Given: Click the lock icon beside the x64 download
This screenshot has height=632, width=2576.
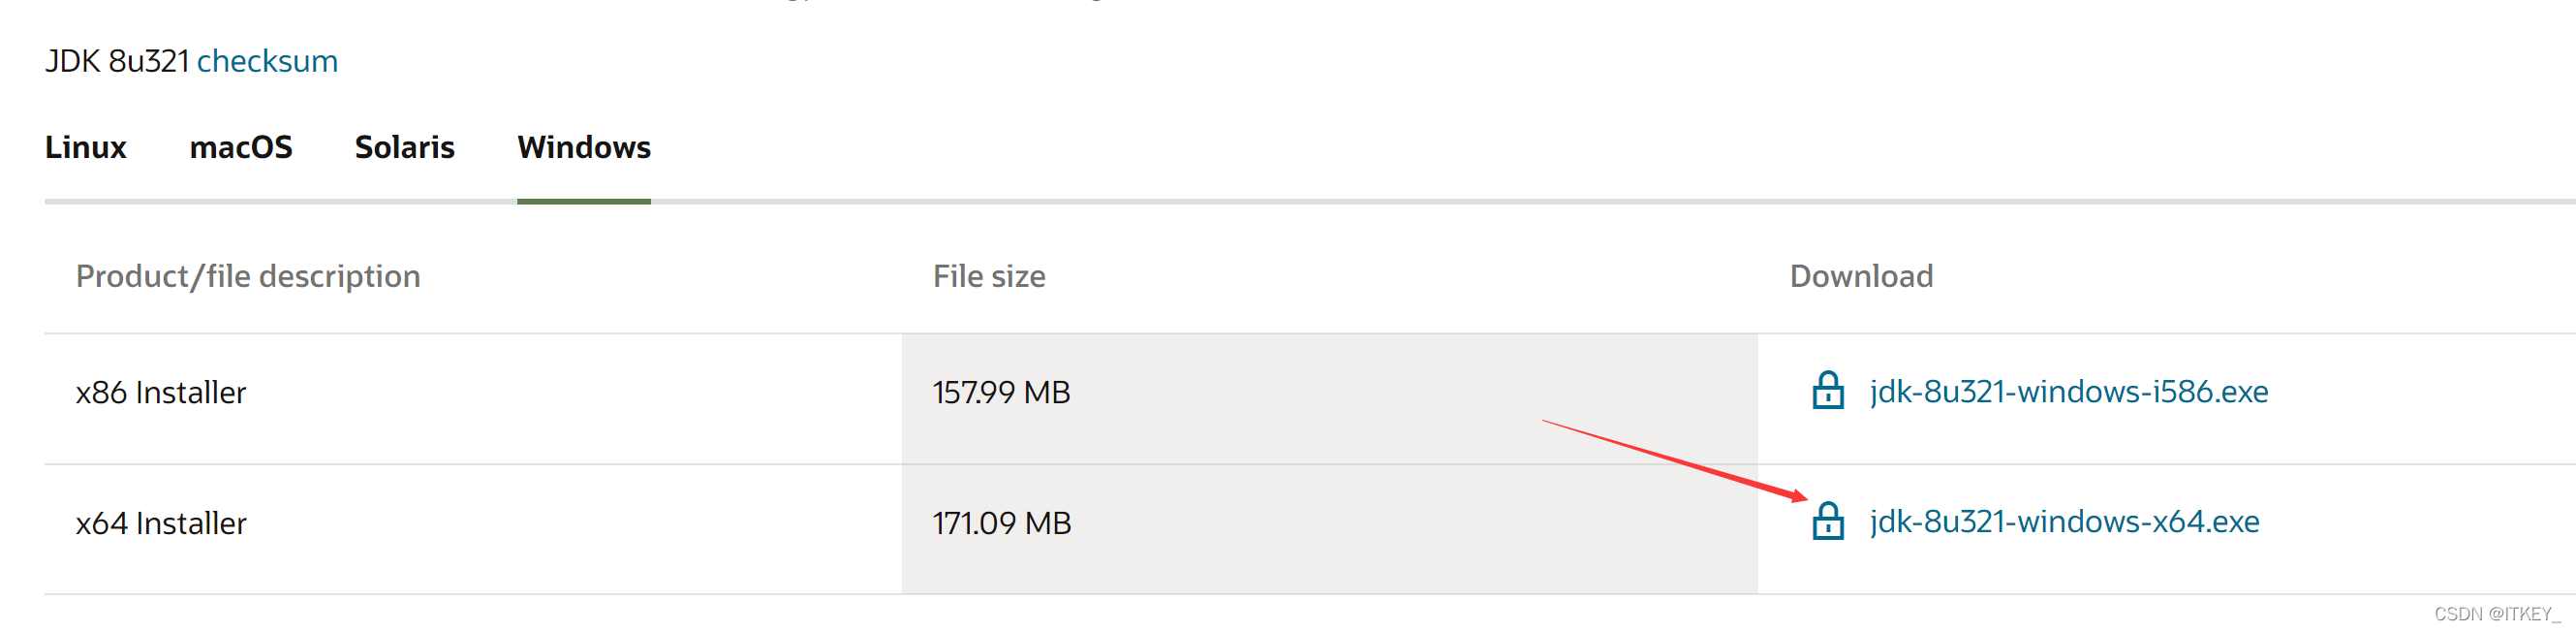Looking at the screenshot, I should click(x=1827, y=521).
